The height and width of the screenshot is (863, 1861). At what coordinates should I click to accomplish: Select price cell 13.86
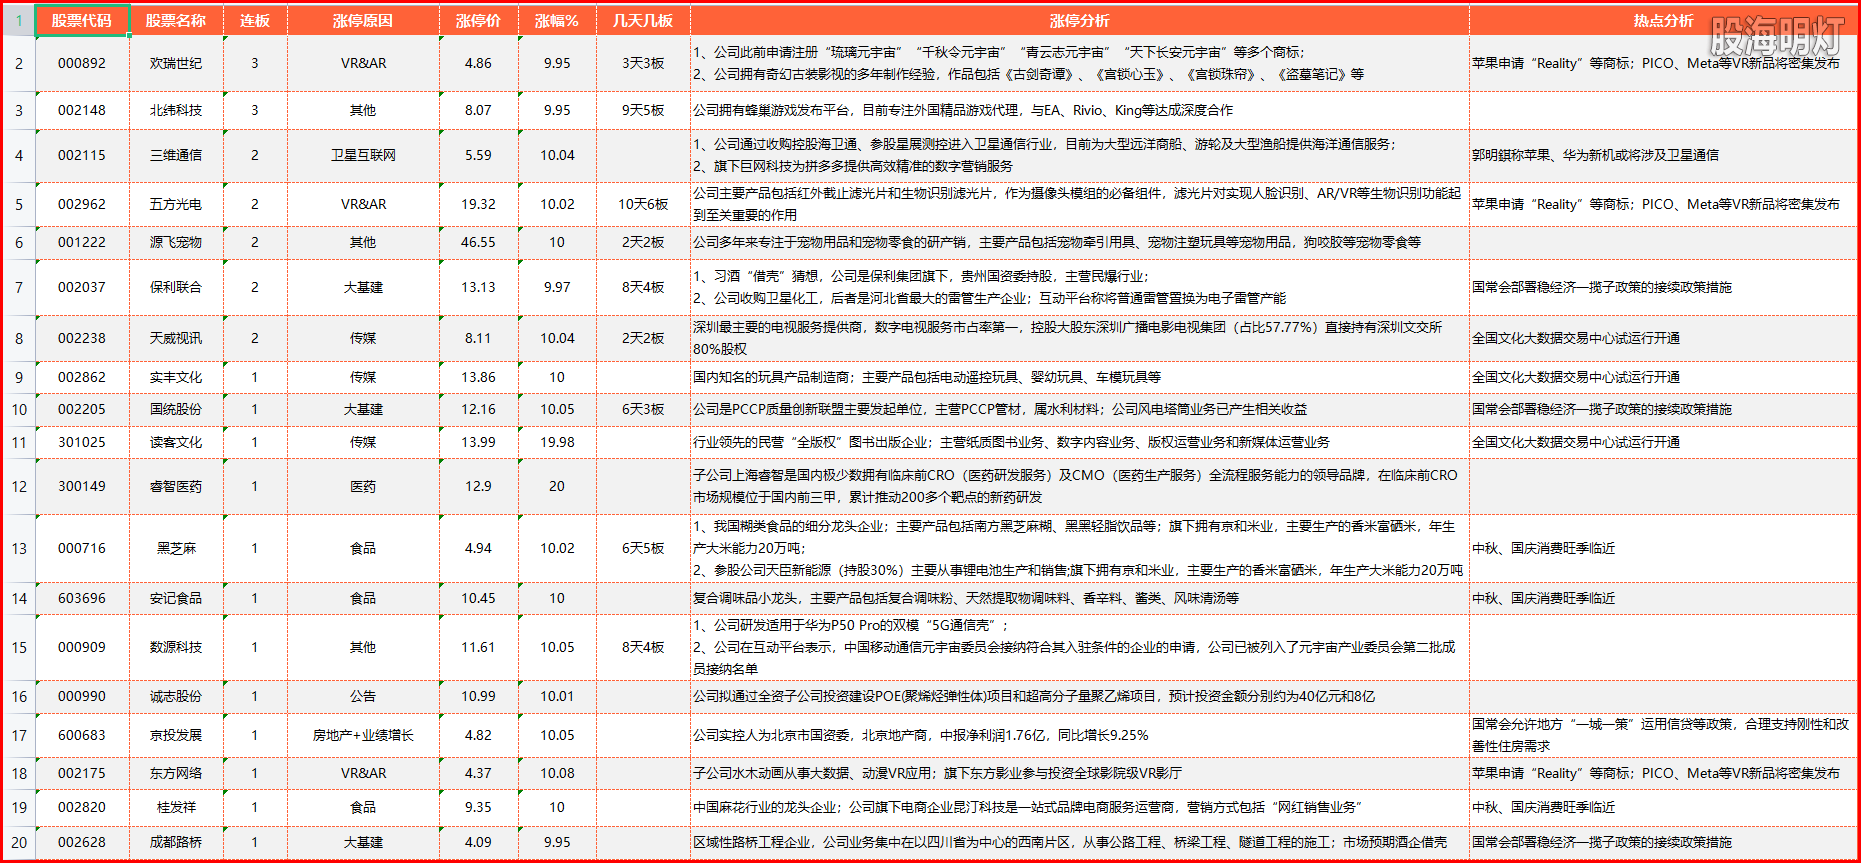point(478,377)
